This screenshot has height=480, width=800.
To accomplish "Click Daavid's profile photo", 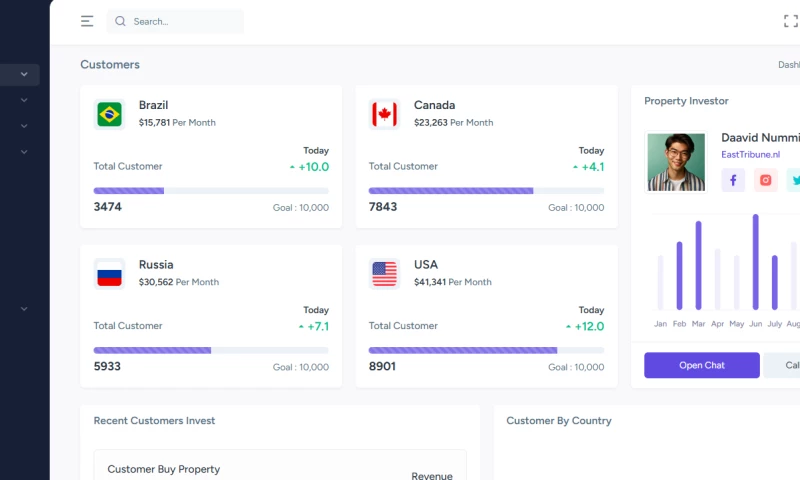I will (x=676, y=162).
